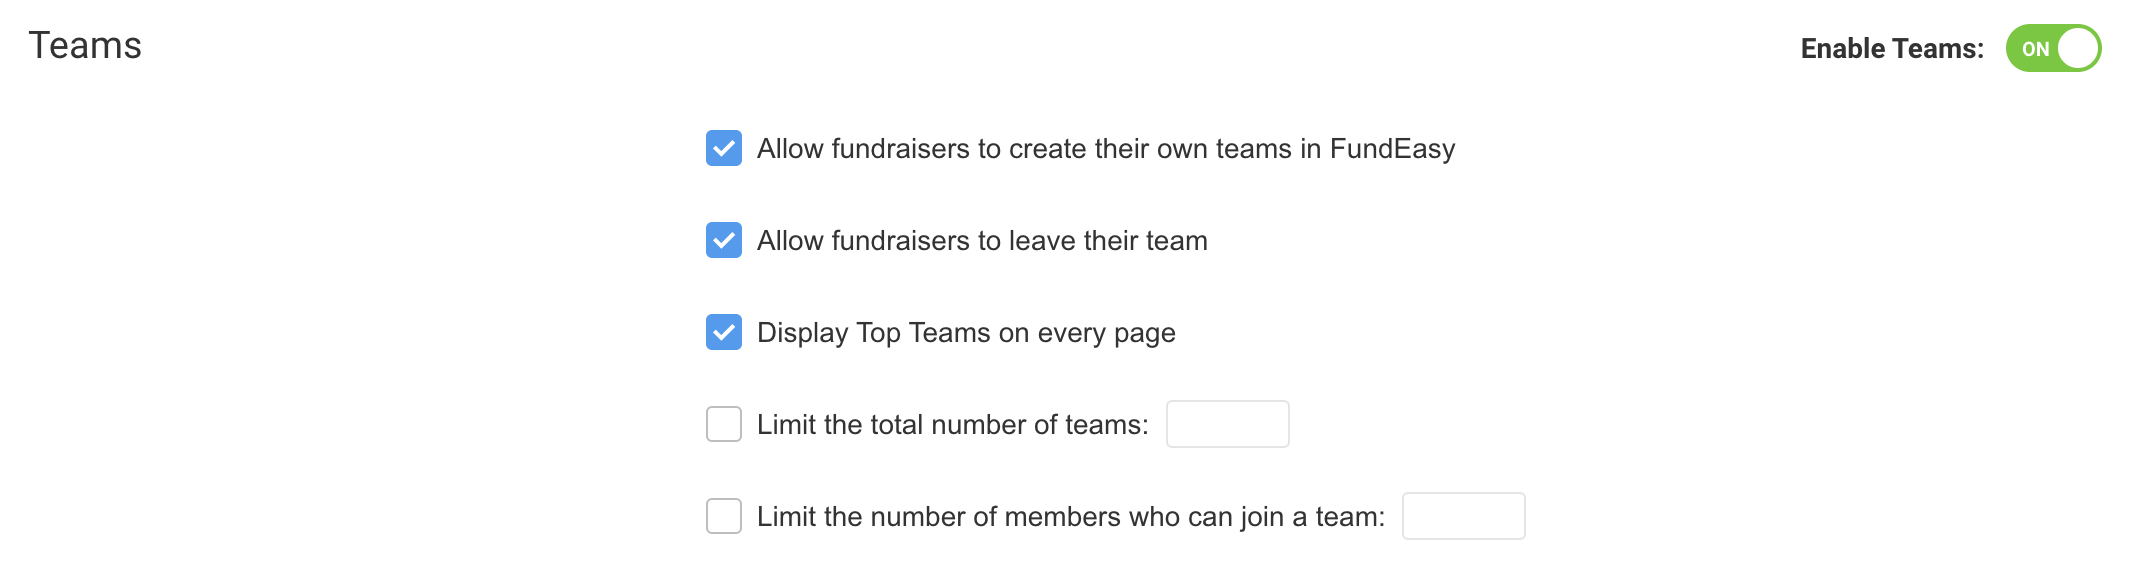This screenshot has height=580, width=2142.
Task: Click the Limit the total number of teams label
Action: [952, 425]
